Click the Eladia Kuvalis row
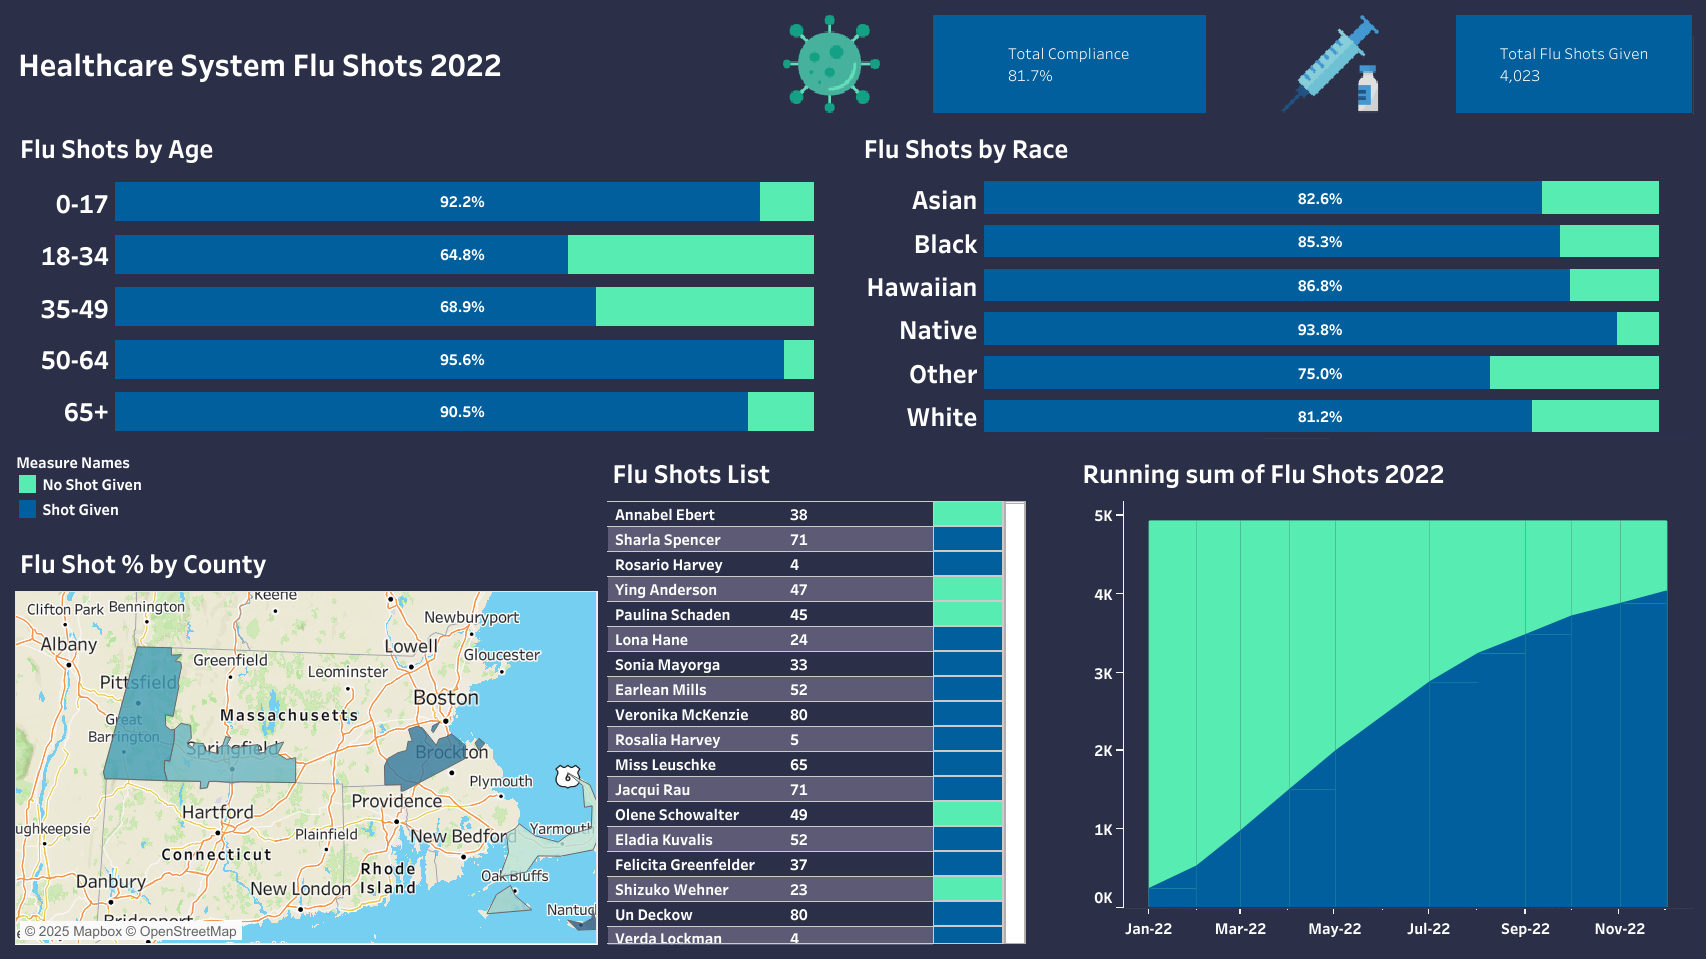1706x959 pixels. tap(804, 839)
